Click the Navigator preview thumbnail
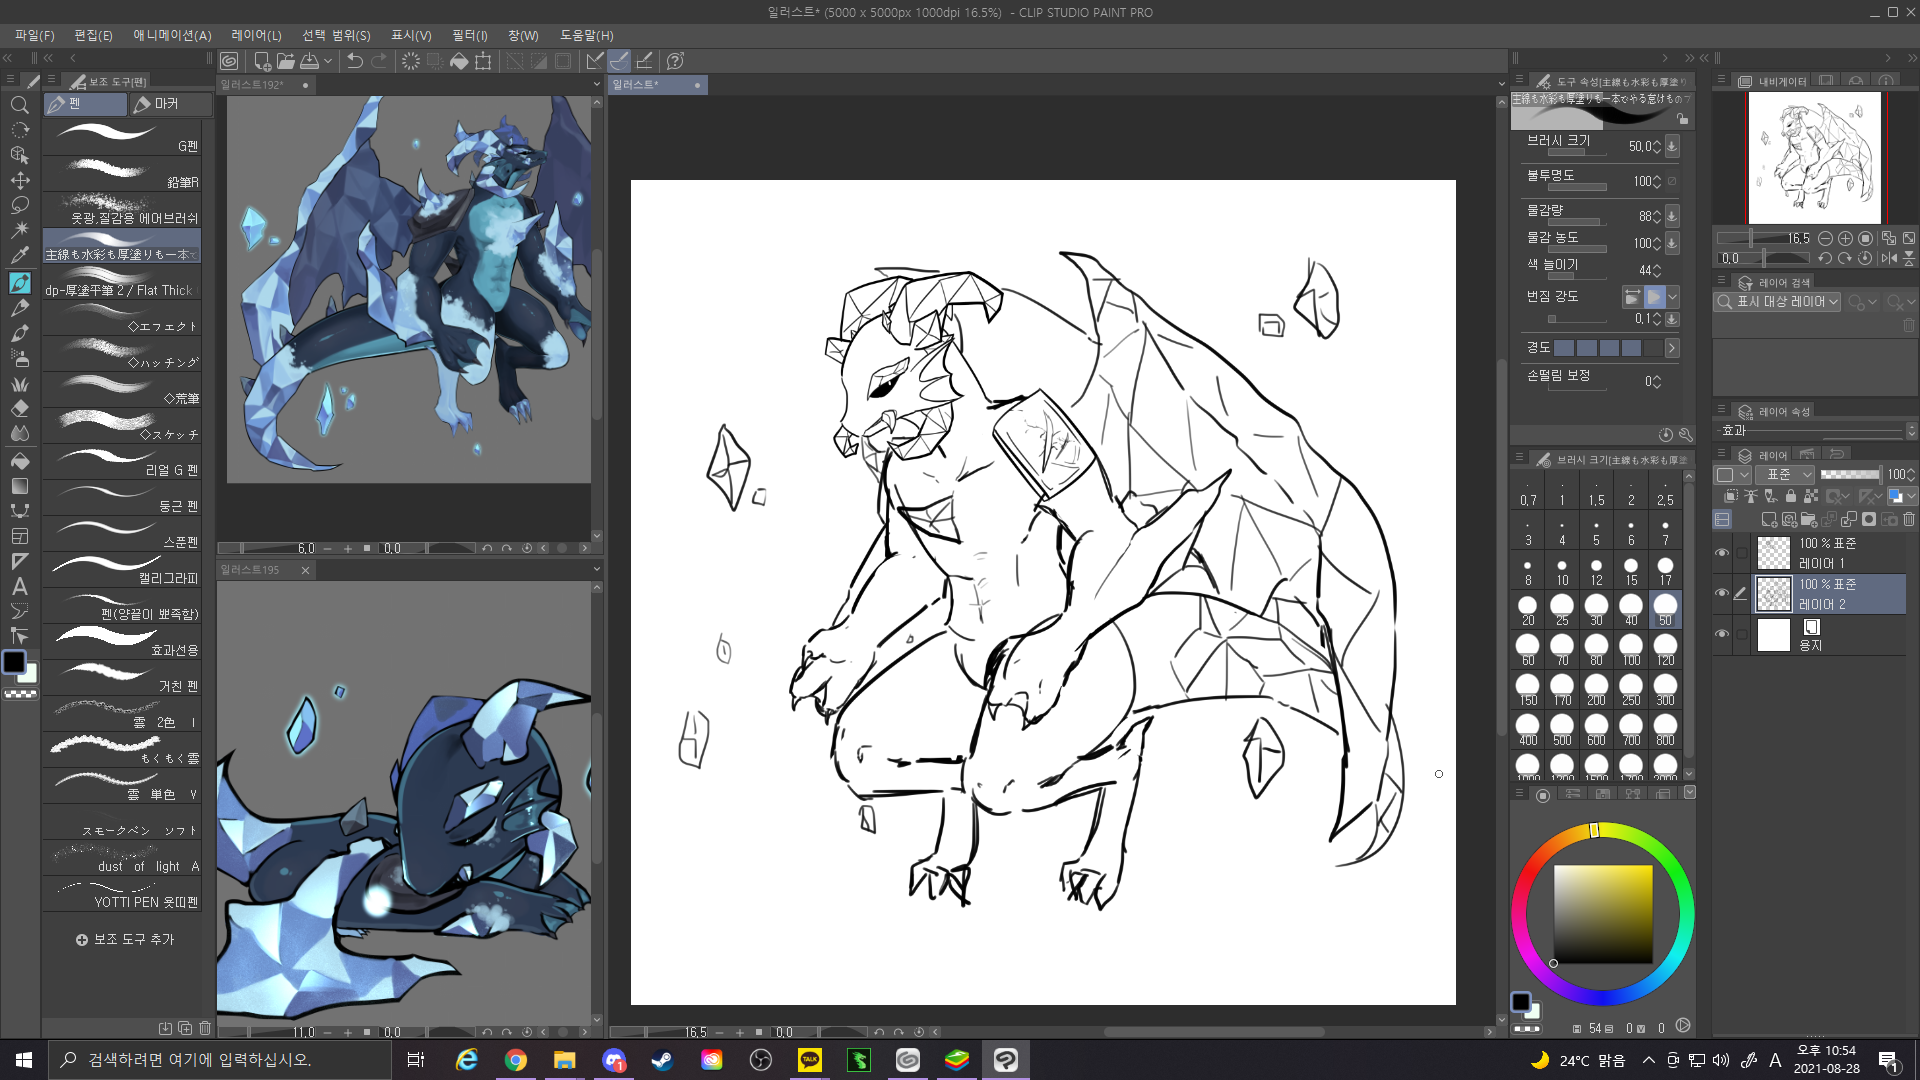 (x=1814, y=158)
